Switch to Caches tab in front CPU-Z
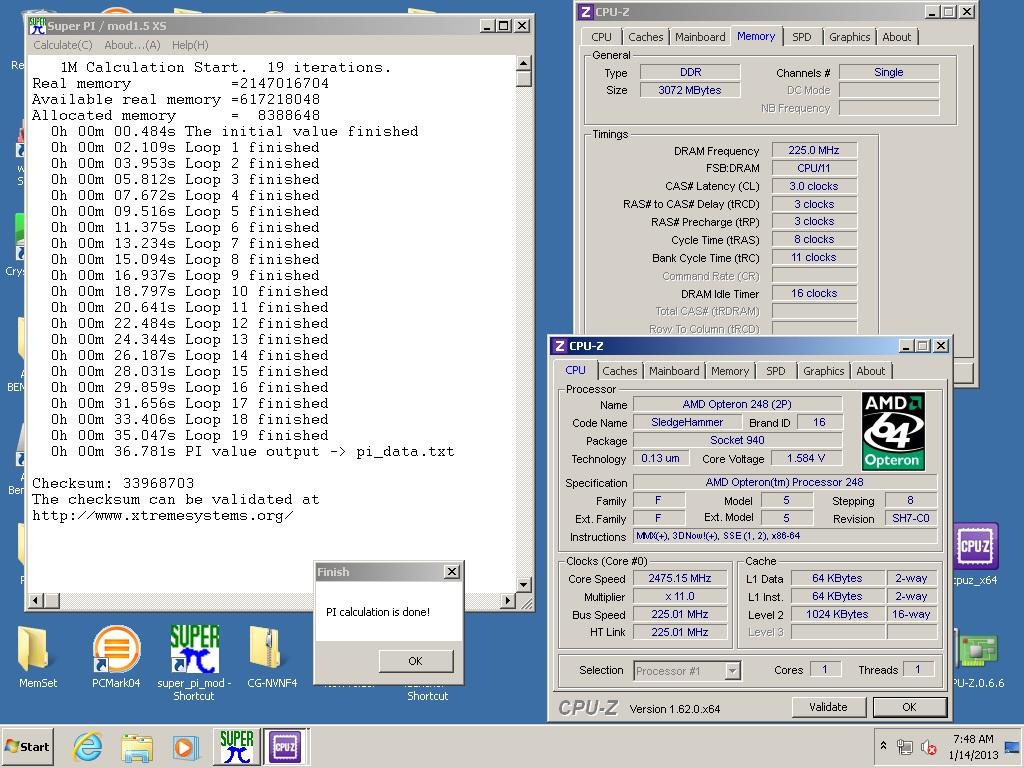The width and height of the screenshot is (1024, 768). 619,371
